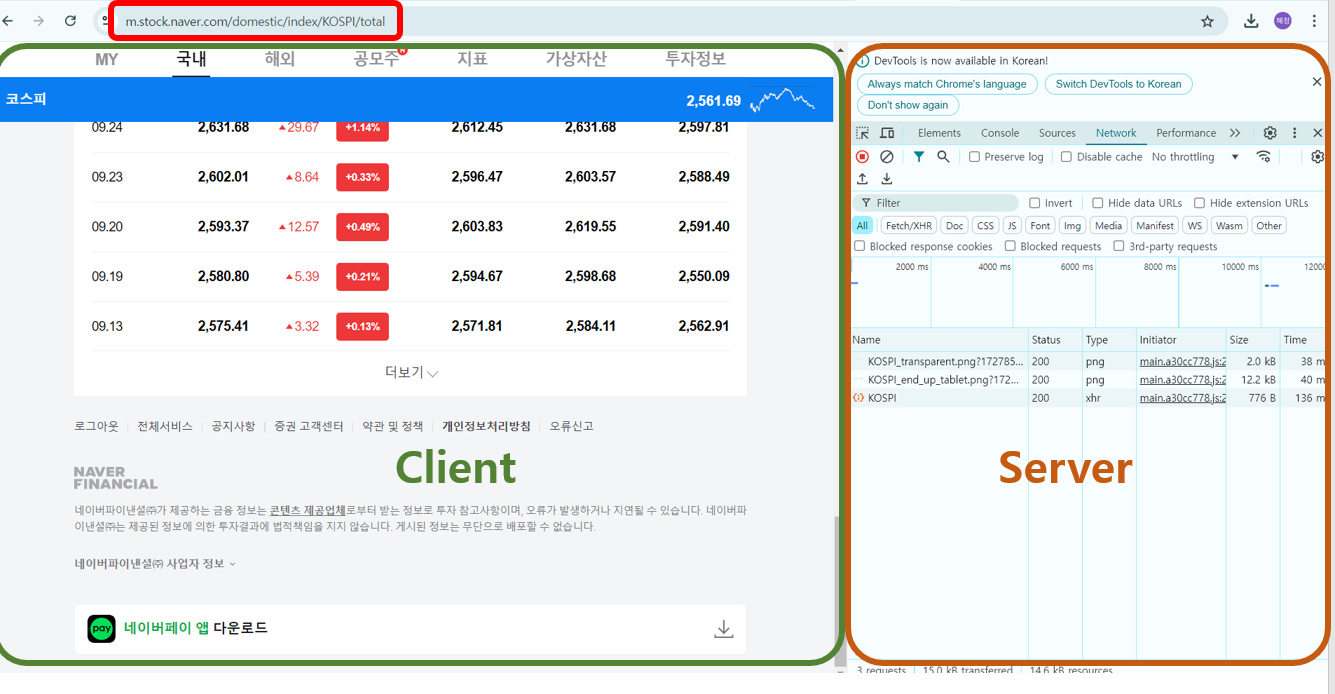This screenshot has width=1335, height=694.
Task: Select the KOSPI xhr request row
Action: tap(1088, 398)
